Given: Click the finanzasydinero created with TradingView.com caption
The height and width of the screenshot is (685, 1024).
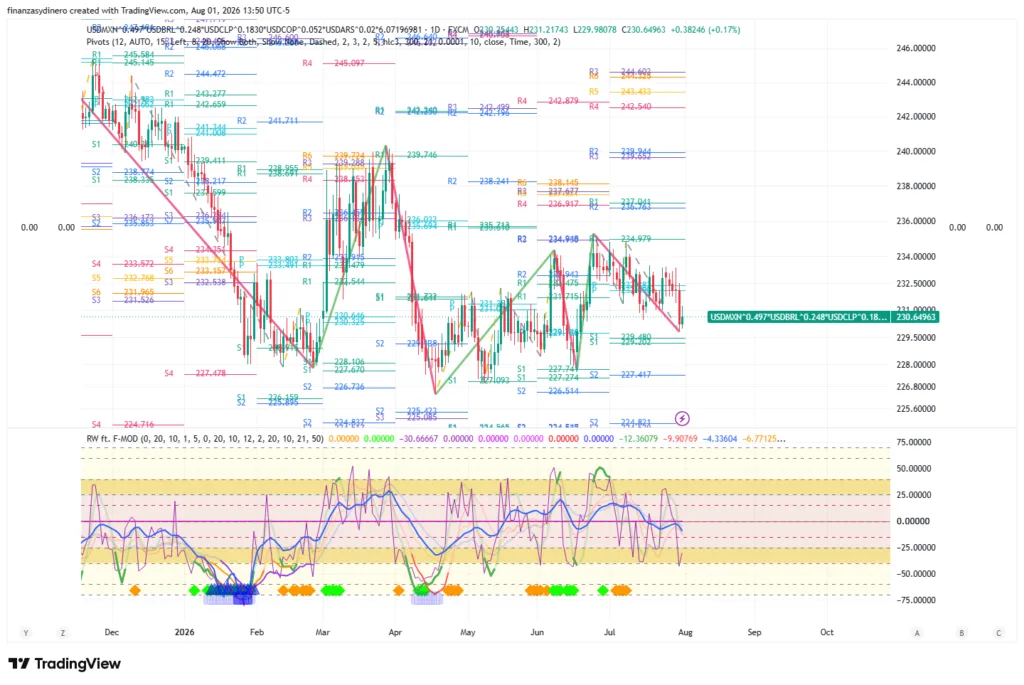Looking at the screenshot, I should tap(148, 10).
